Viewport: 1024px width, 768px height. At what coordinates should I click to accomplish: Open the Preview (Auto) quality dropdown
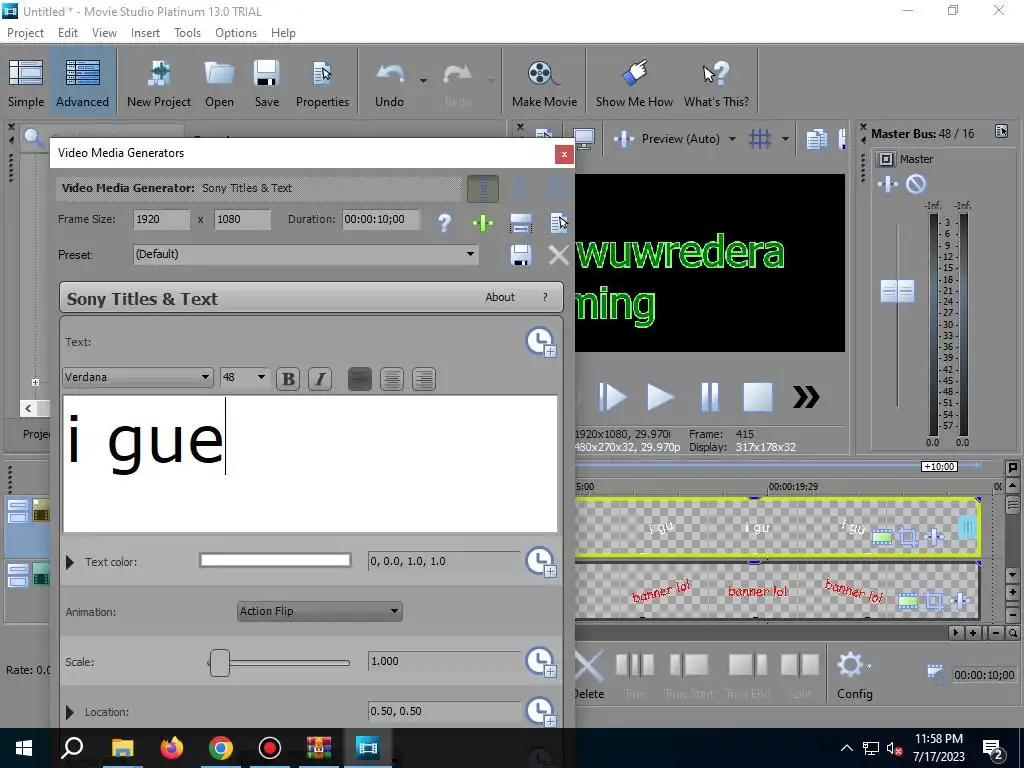(732, 139)
